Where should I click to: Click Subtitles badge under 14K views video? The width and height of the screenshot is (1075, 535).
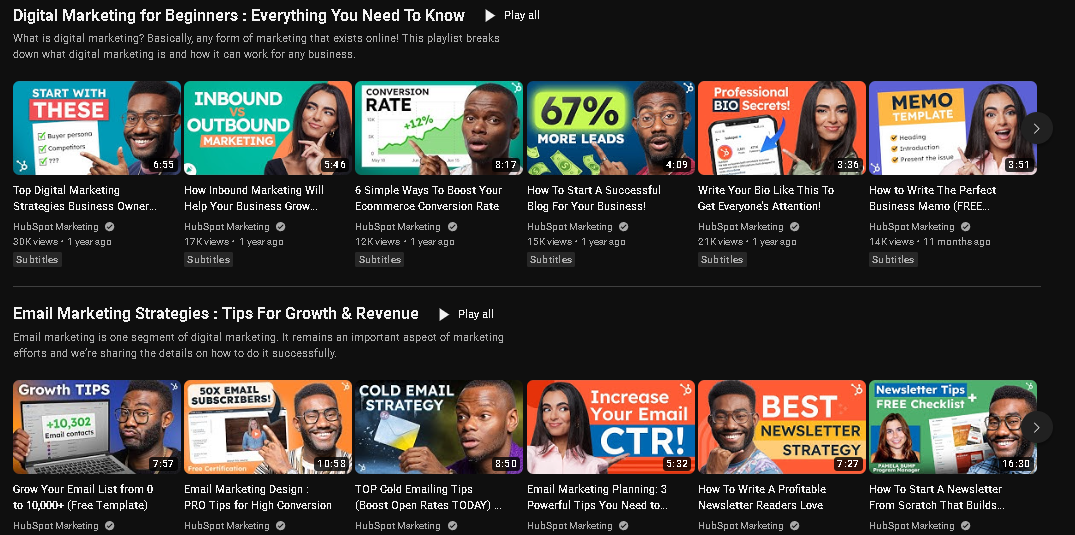click(x=893, y=259)
